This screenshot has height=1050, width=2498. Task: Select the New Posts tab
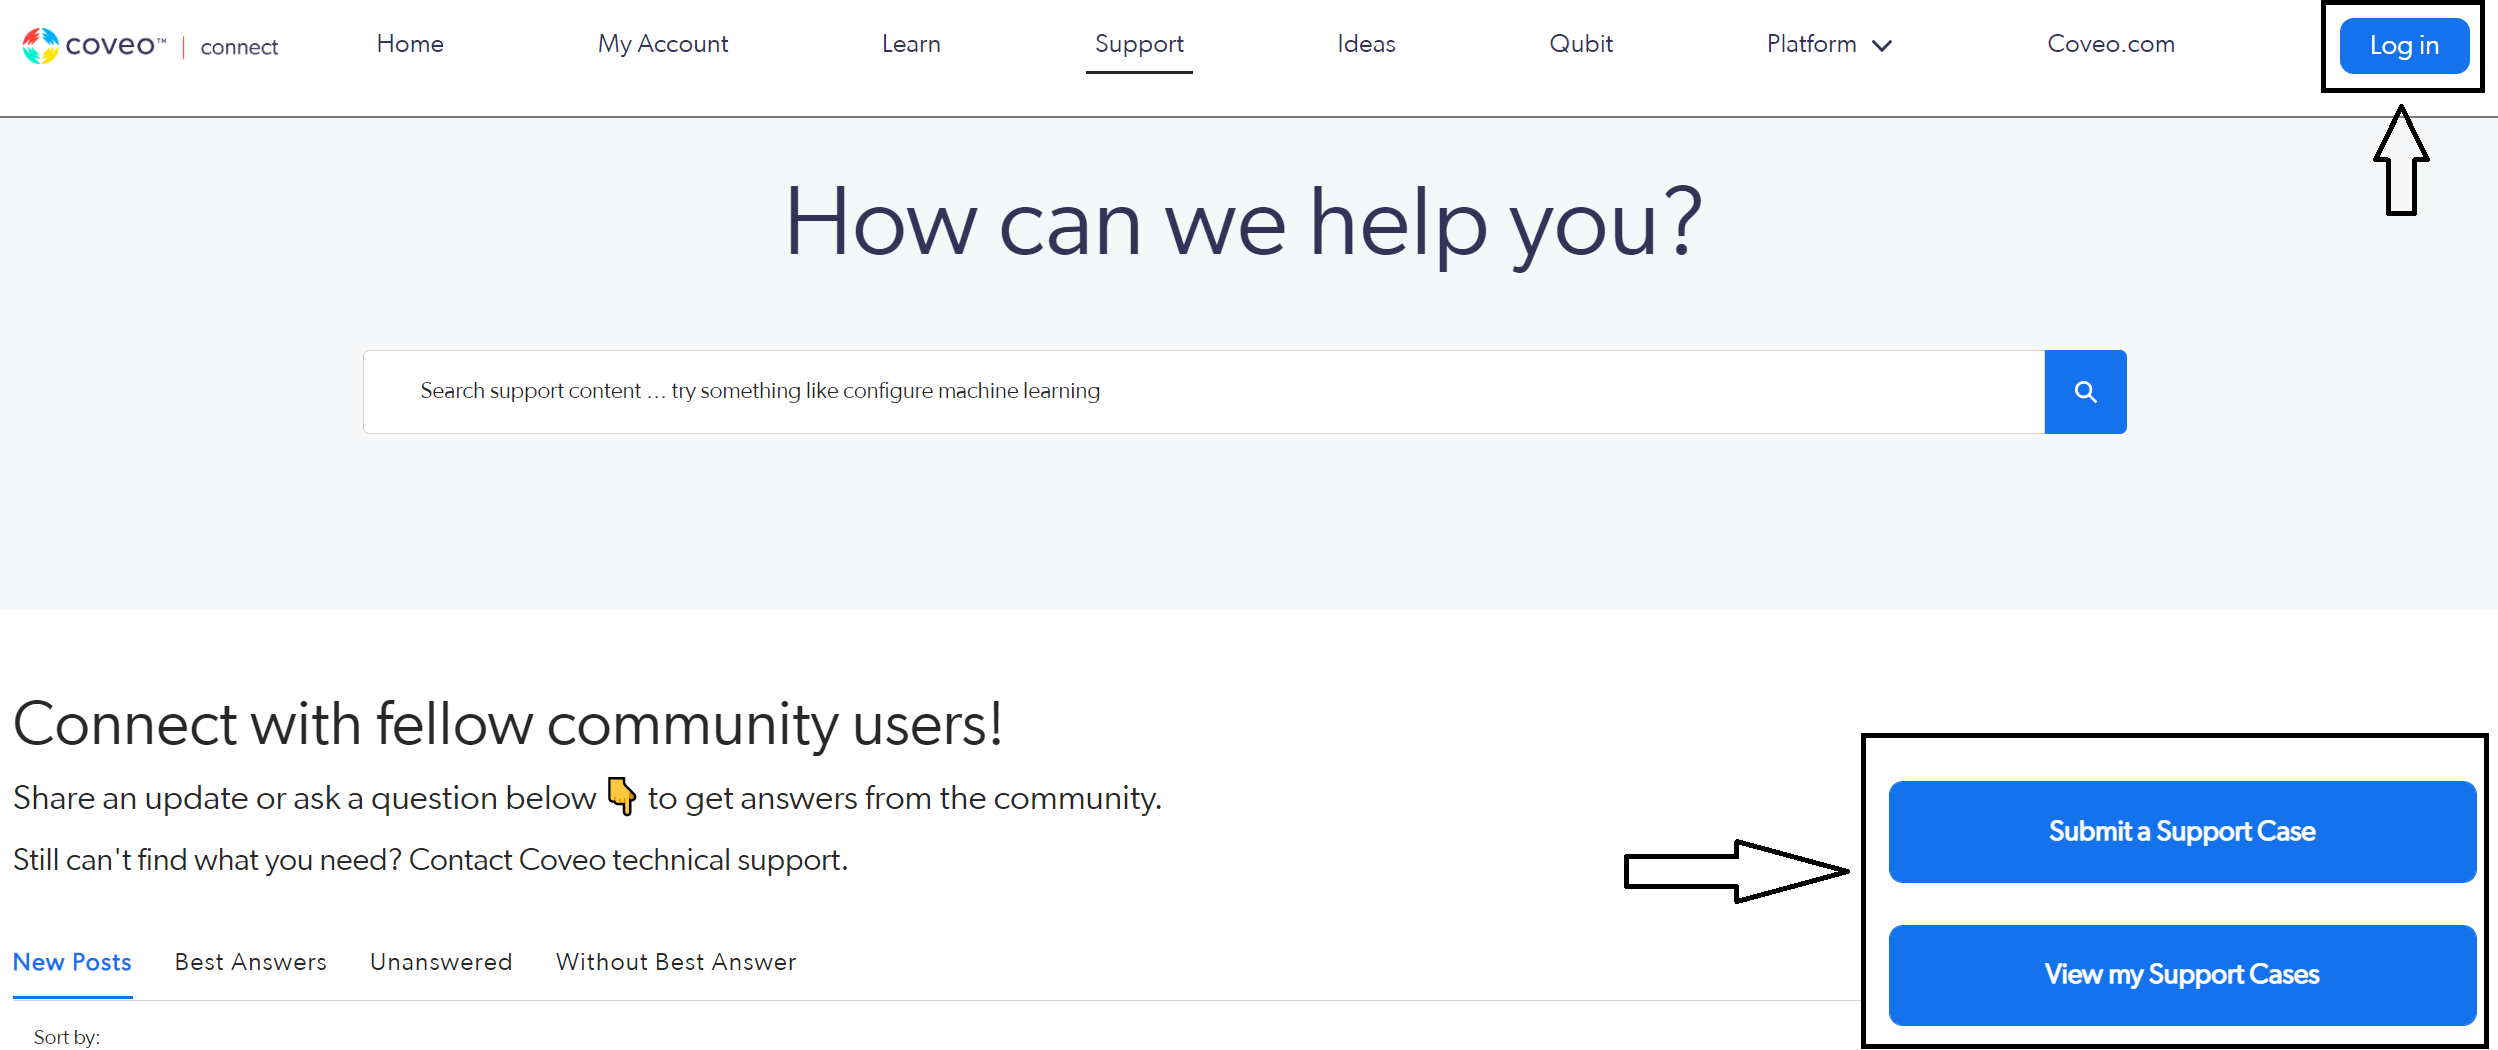pos(72,961)
